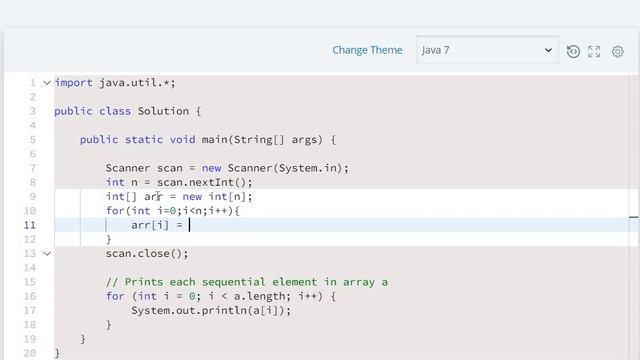
Task: Click on 'int[] arr = new int[n];' line
Action: [x=179, y=196]
